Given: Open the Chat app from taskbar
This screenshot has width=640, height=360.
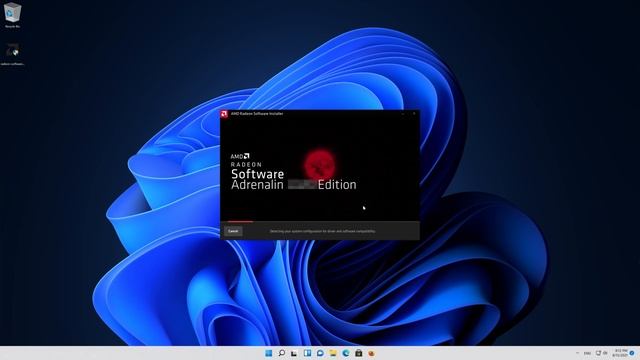Looking at the screenshot, I should click(x=320, y=353).
